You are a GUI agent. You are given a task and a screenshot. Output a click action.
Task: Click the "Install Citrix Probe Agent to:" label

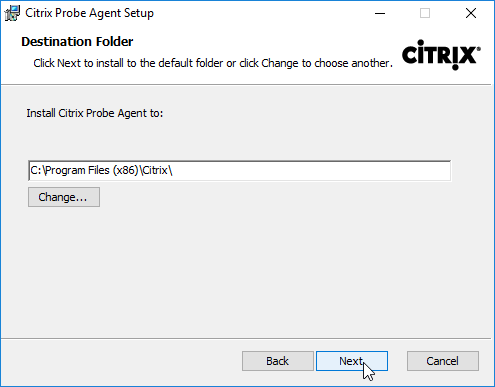(95, 113)
